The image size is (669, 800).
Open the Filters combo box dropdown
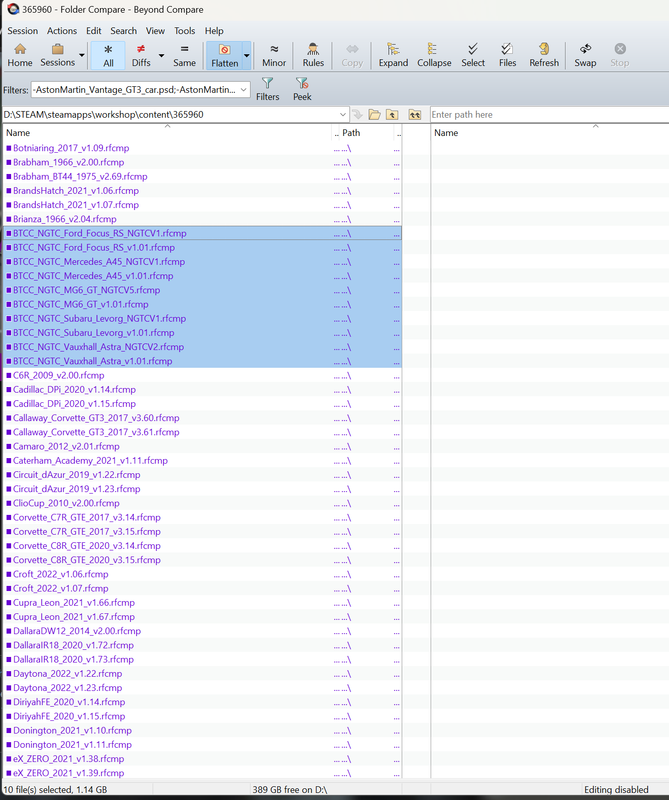pos(243,90)
